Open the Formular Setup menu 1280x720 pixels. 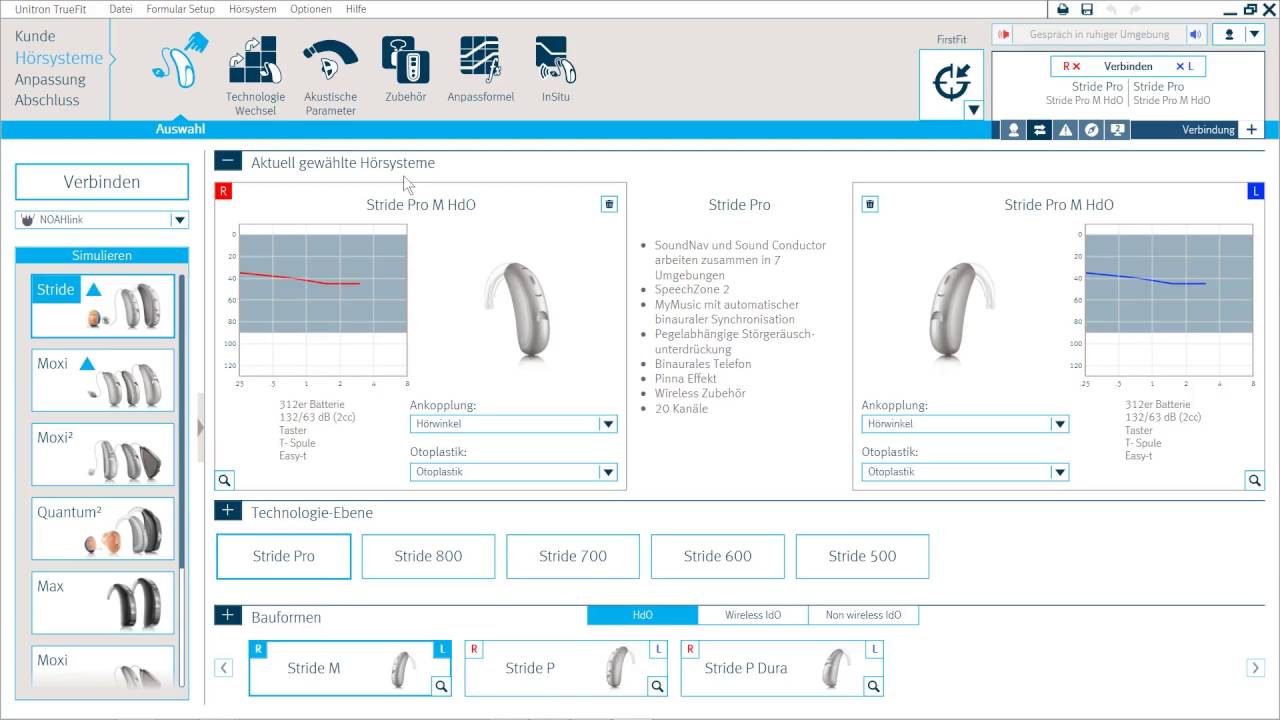[x=180, y=9]
